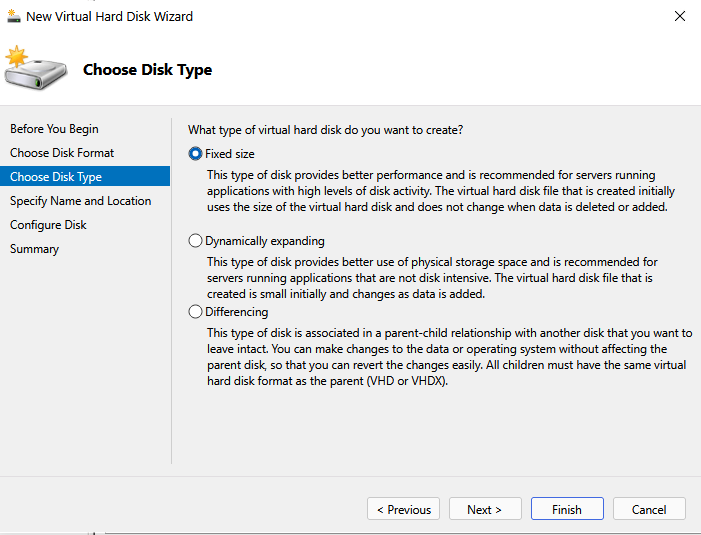This screenshot has width=701, height=535.
Task: Click the wizard title bar disk icon
Action: point(14,17)
